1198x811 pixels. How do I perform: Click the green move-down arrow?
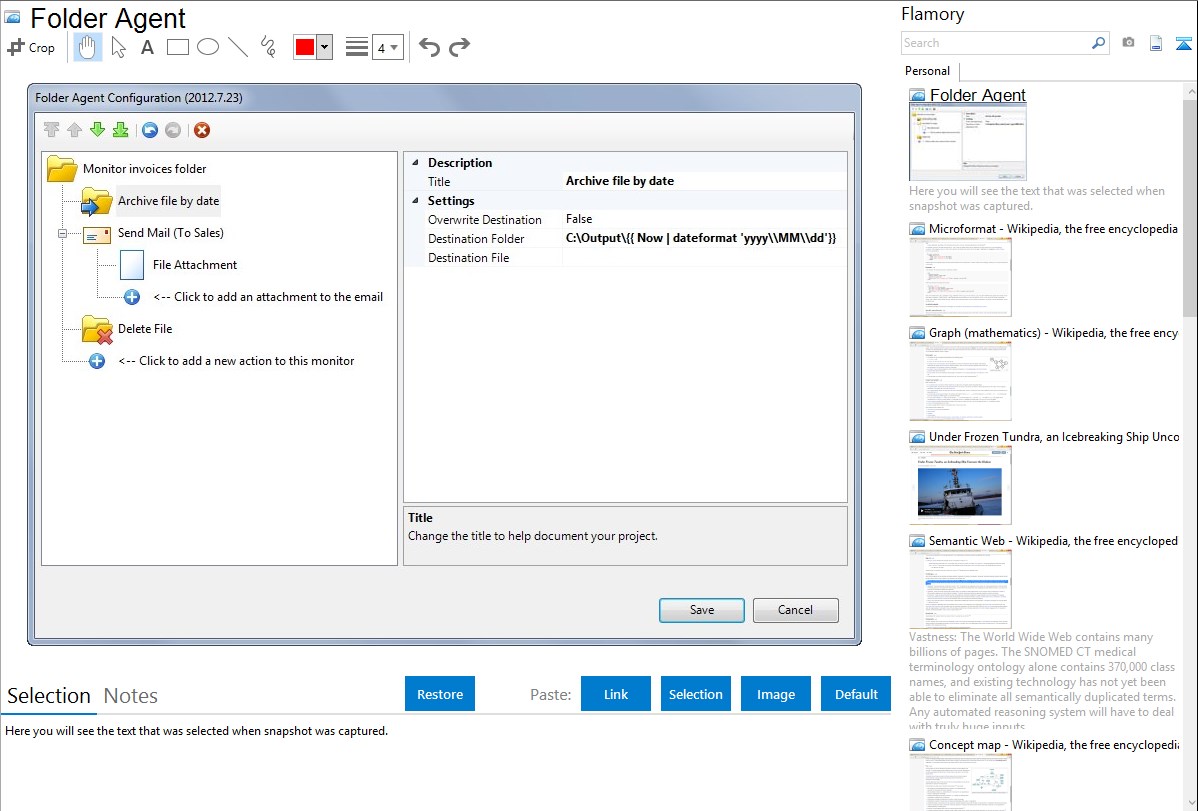click(x=97, y=130)
